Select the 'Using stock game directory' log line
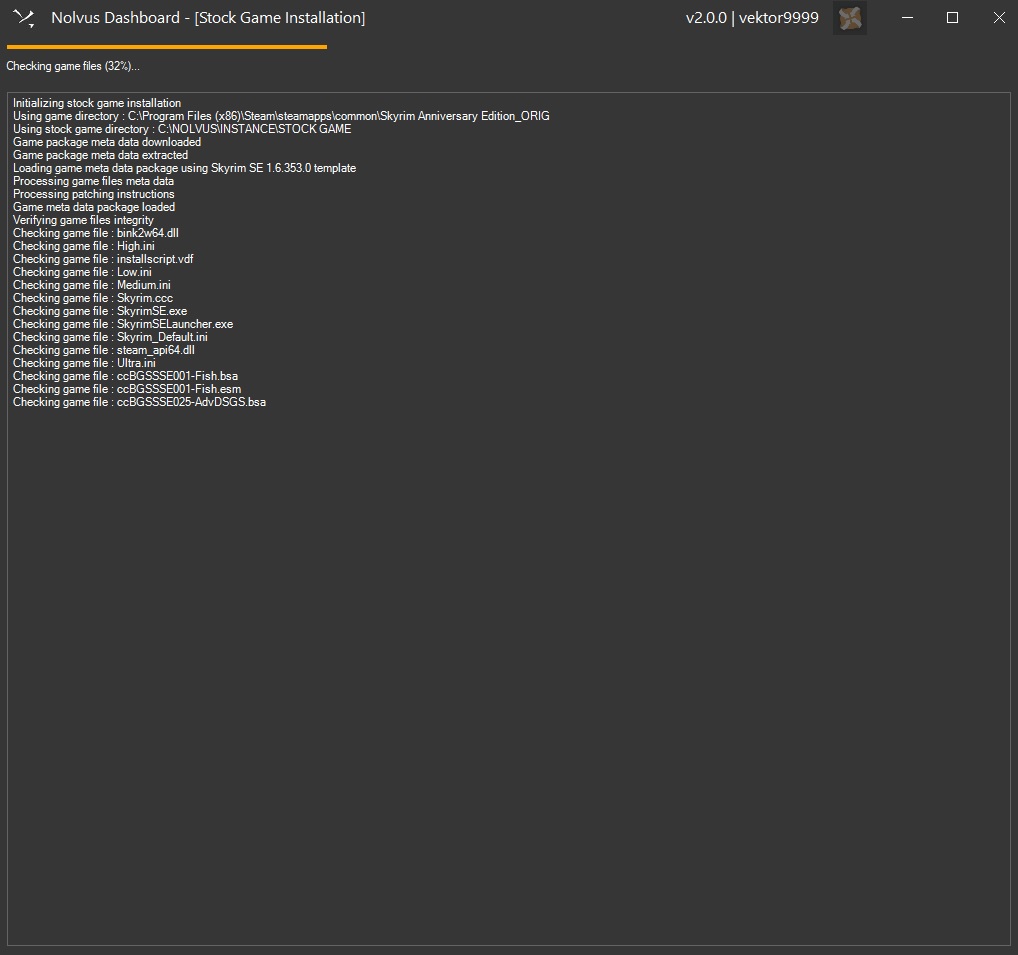The height and width of the screenshot is (955, 1018). click(182, 129)
